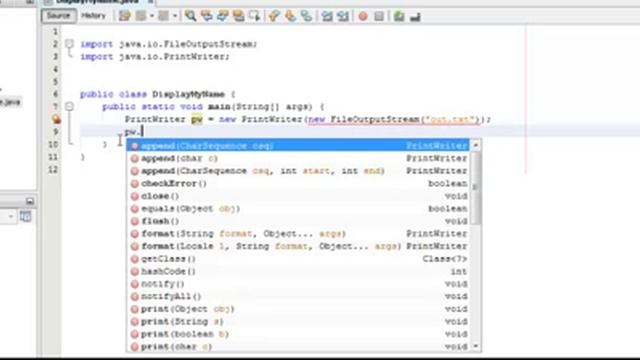Image resolution: width=640 pixels, height=360 pixels.
Task: Collapse the imports fold on line 2
Action: click(x=69, y=44)
